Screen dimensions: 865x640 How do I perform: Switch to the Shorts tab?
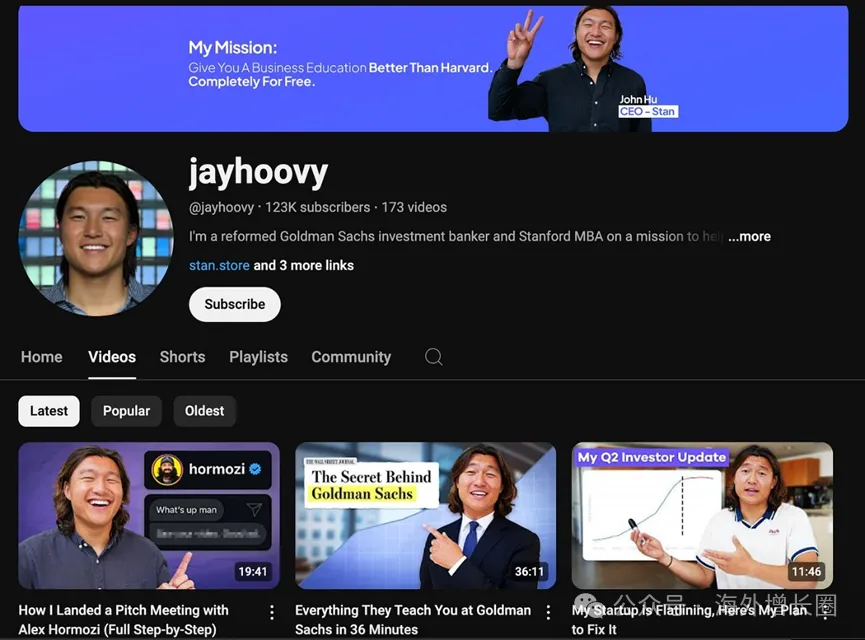183,357
